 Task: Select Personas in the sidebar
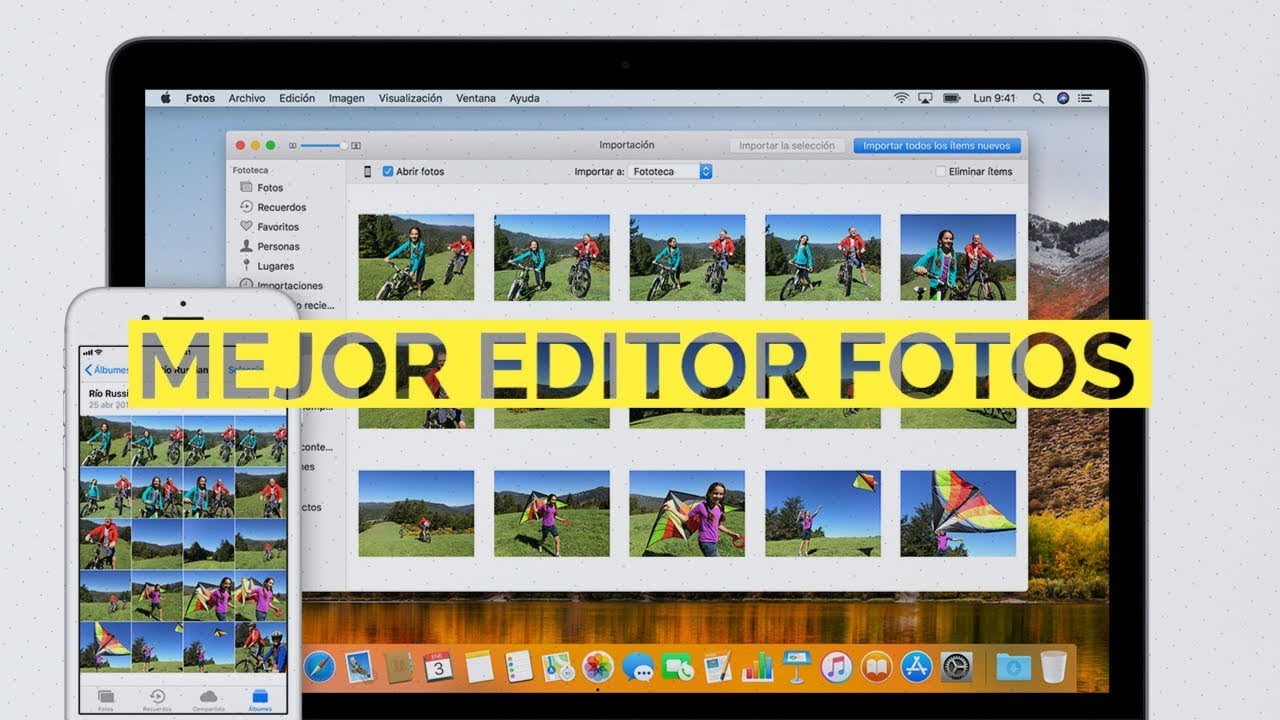269,246
